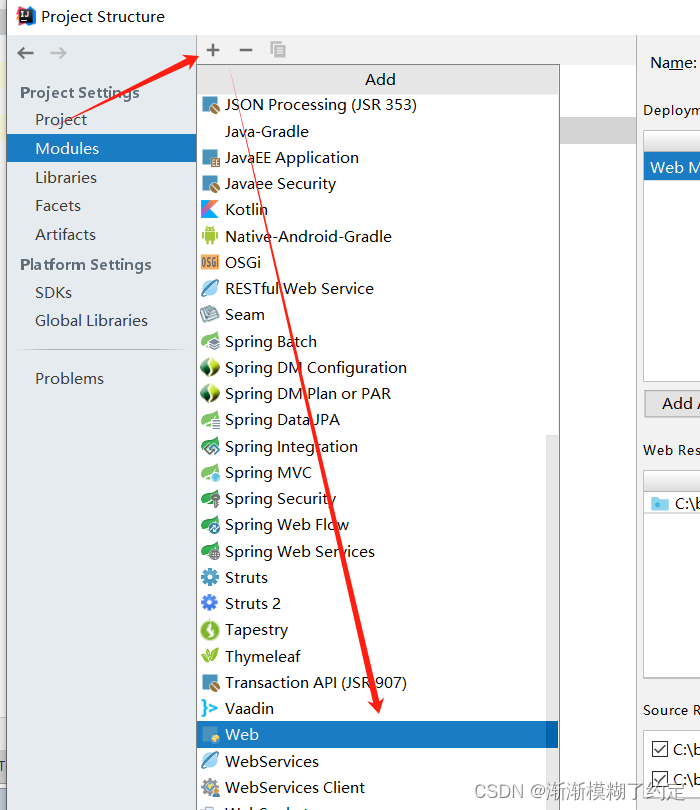Select the C:\ web resource folder row
700x810 pixels.
click(x=672, y=503)
